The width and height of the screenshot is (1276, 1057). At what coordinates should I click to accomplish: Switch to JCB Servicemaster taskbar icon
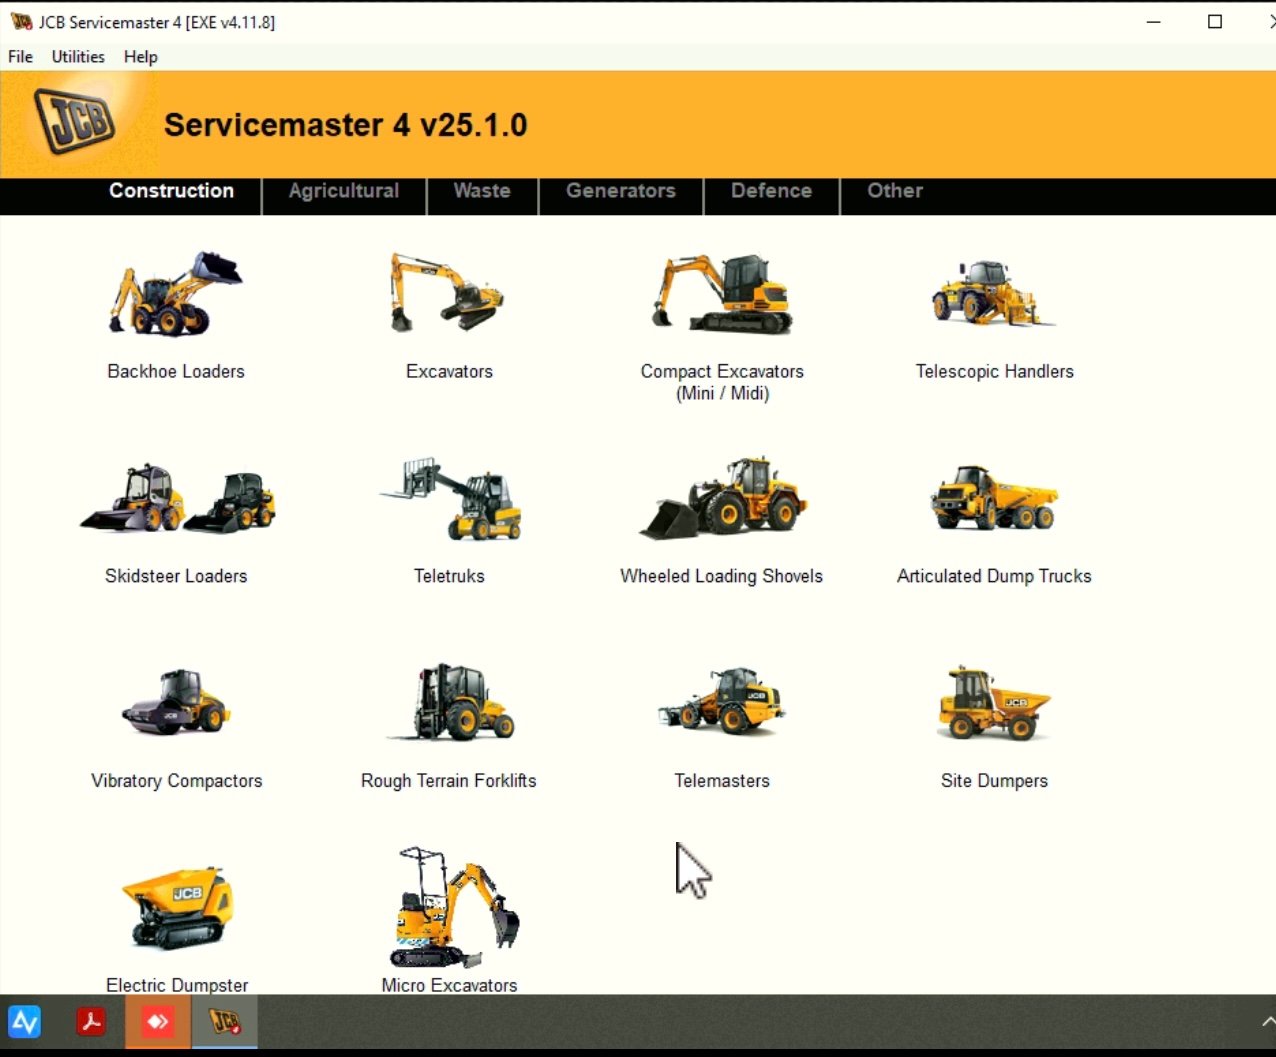[x=225, y=1022]
